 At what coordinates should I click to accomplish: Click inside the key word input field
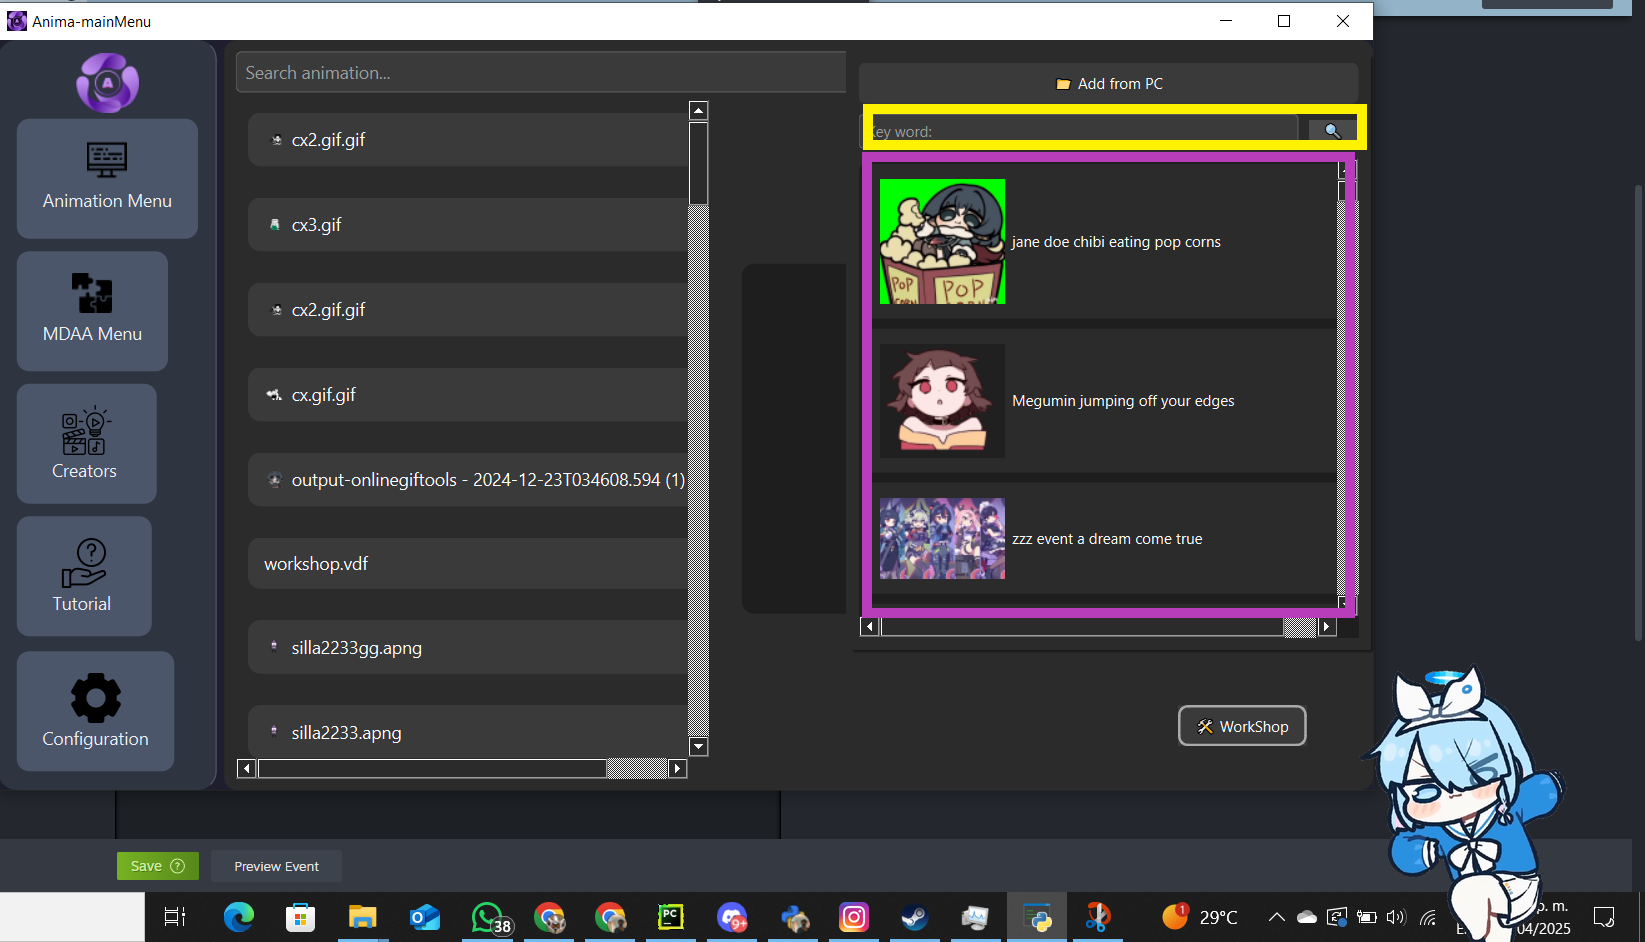1080,130
